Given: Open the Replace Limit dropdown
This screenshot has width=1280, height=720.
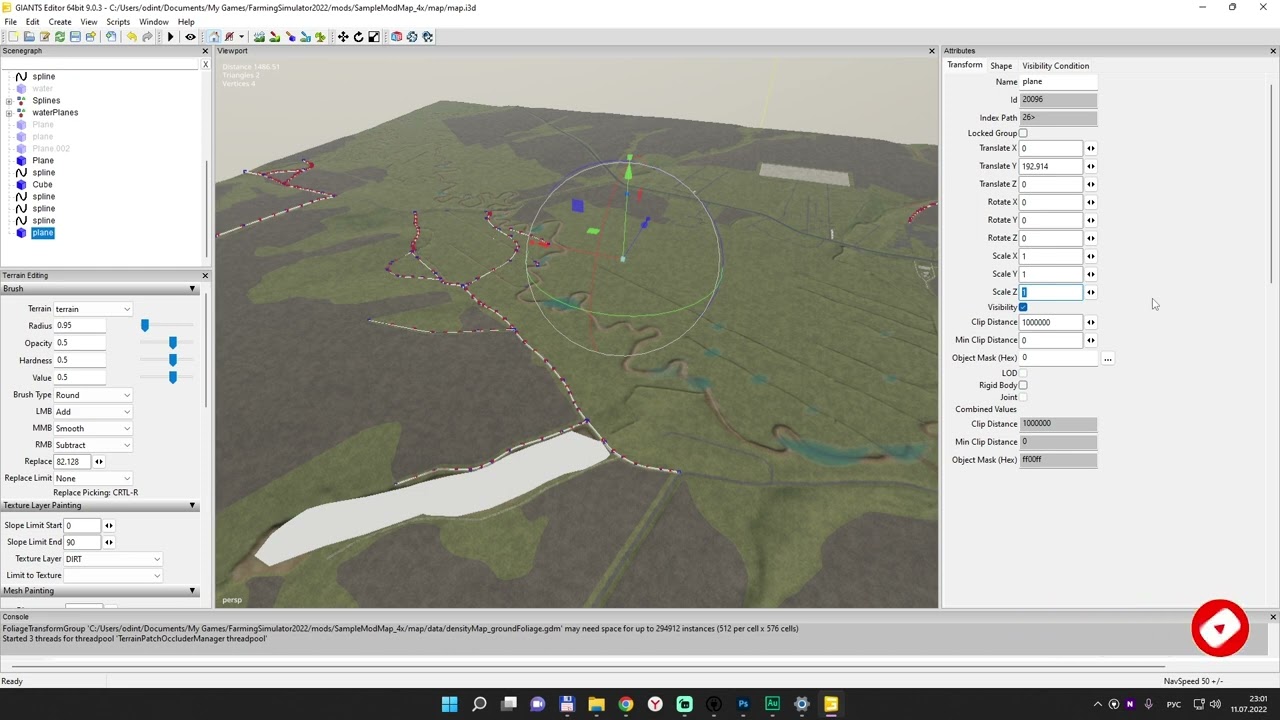Looking at the screenshot, I should (93, 478).
